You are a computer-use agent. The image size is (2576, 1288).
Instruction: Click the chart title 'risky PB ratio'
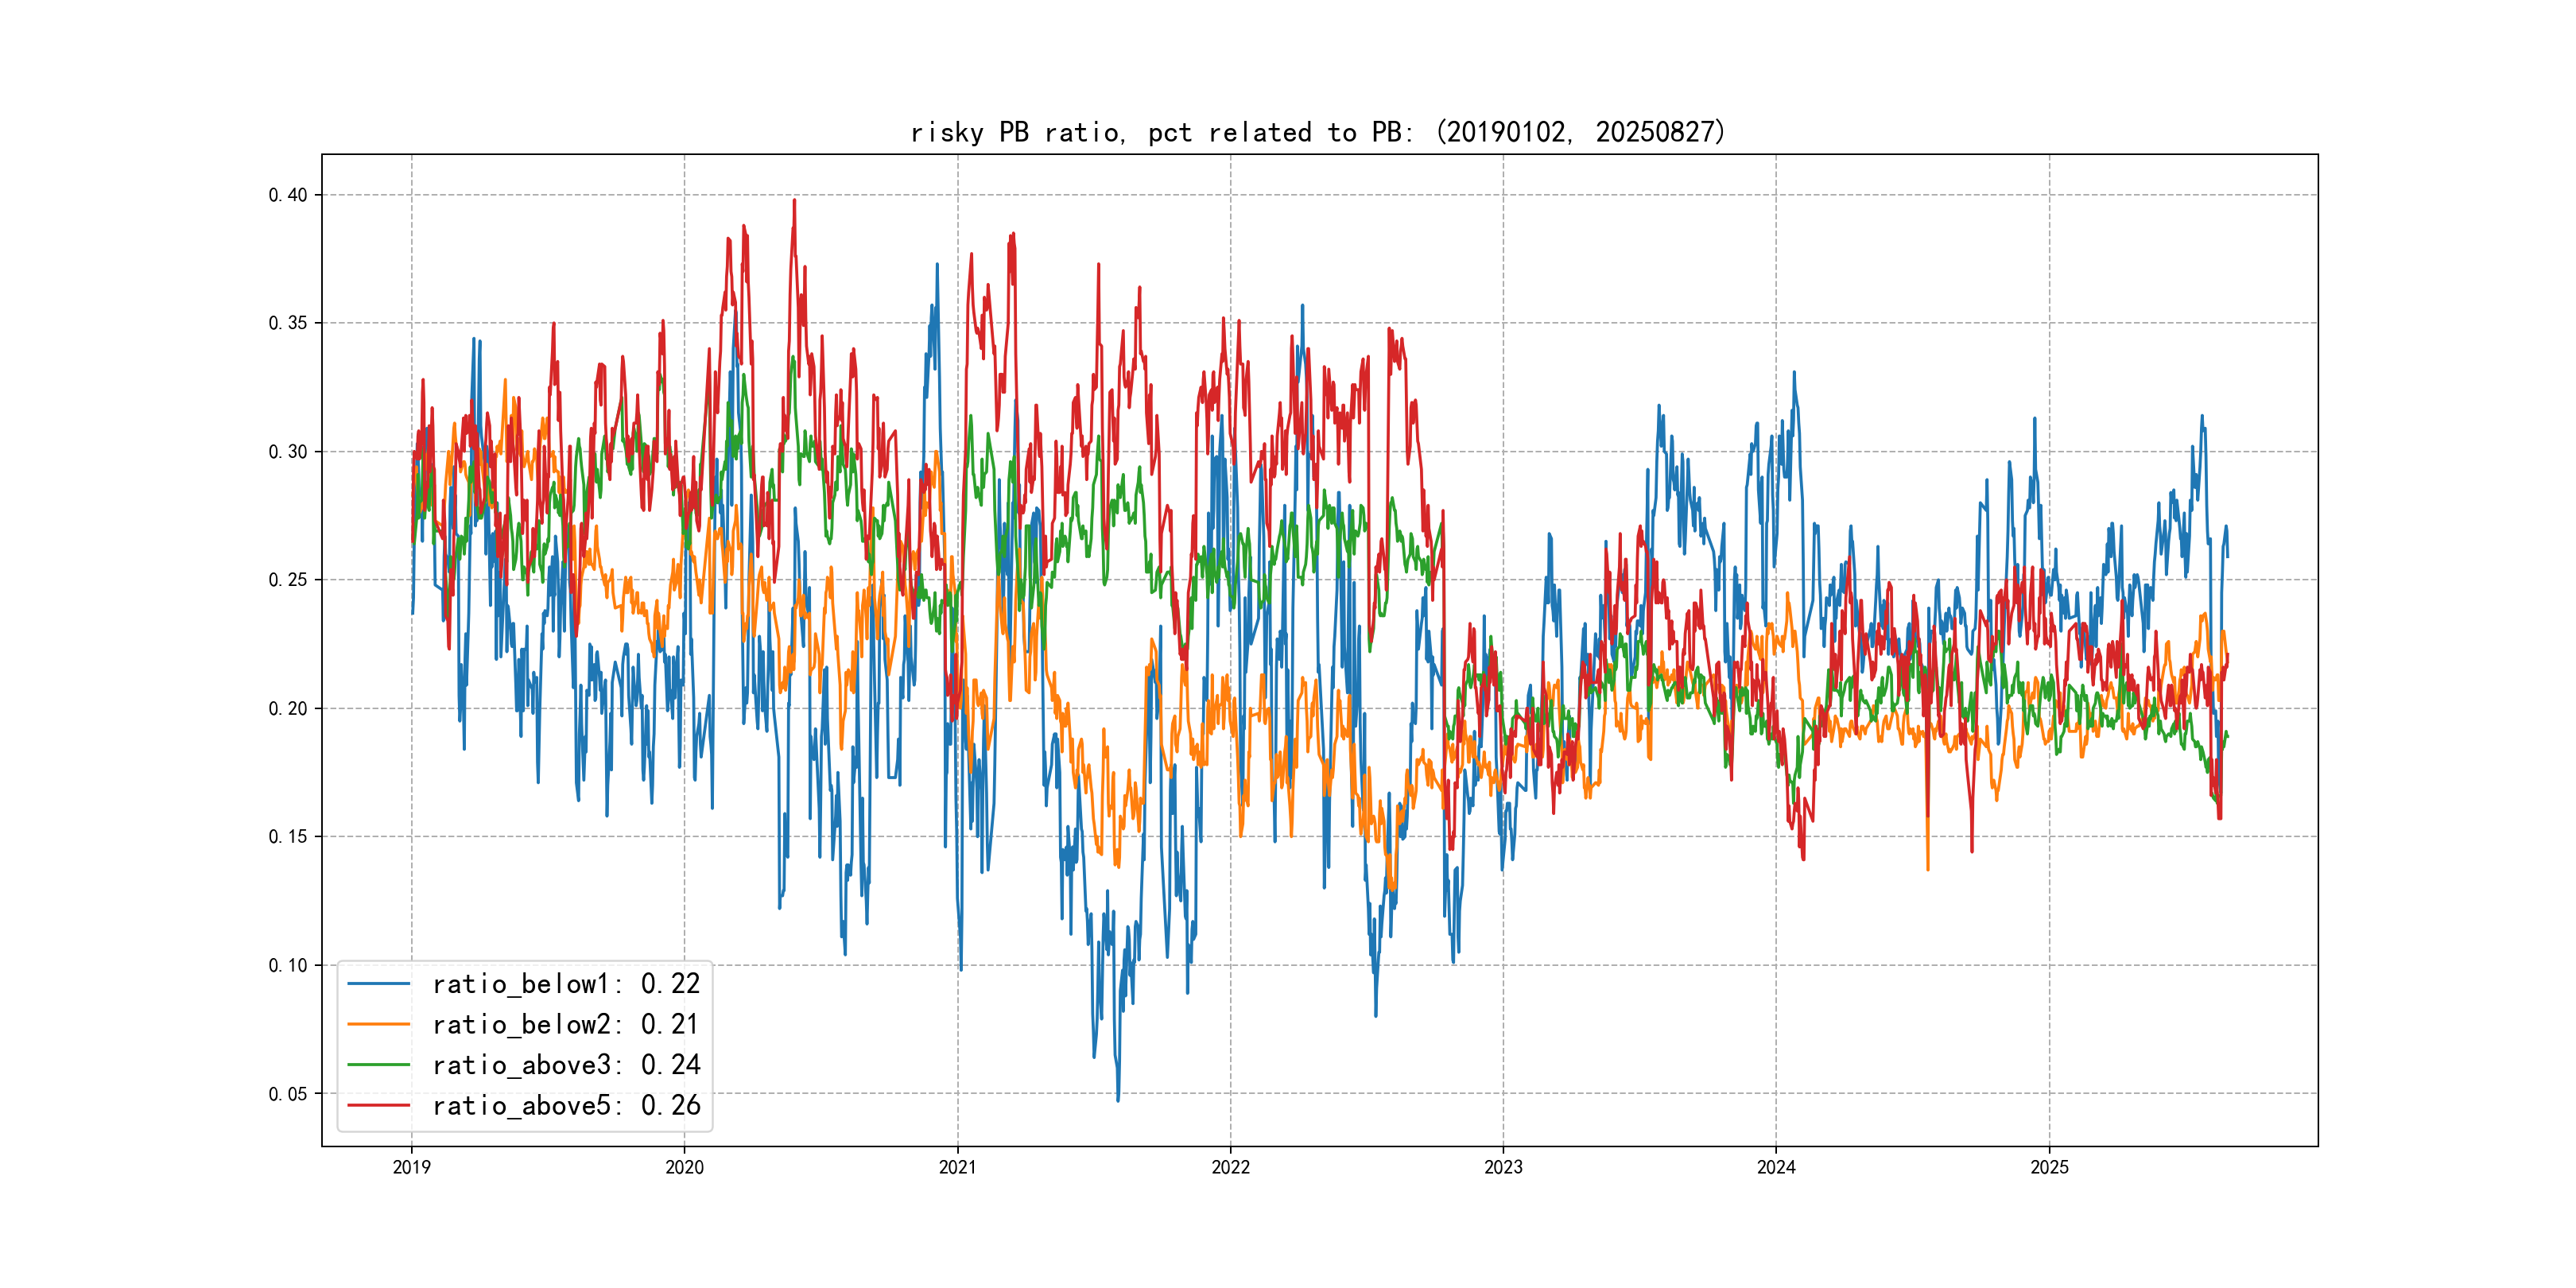tap(1318, 132)
